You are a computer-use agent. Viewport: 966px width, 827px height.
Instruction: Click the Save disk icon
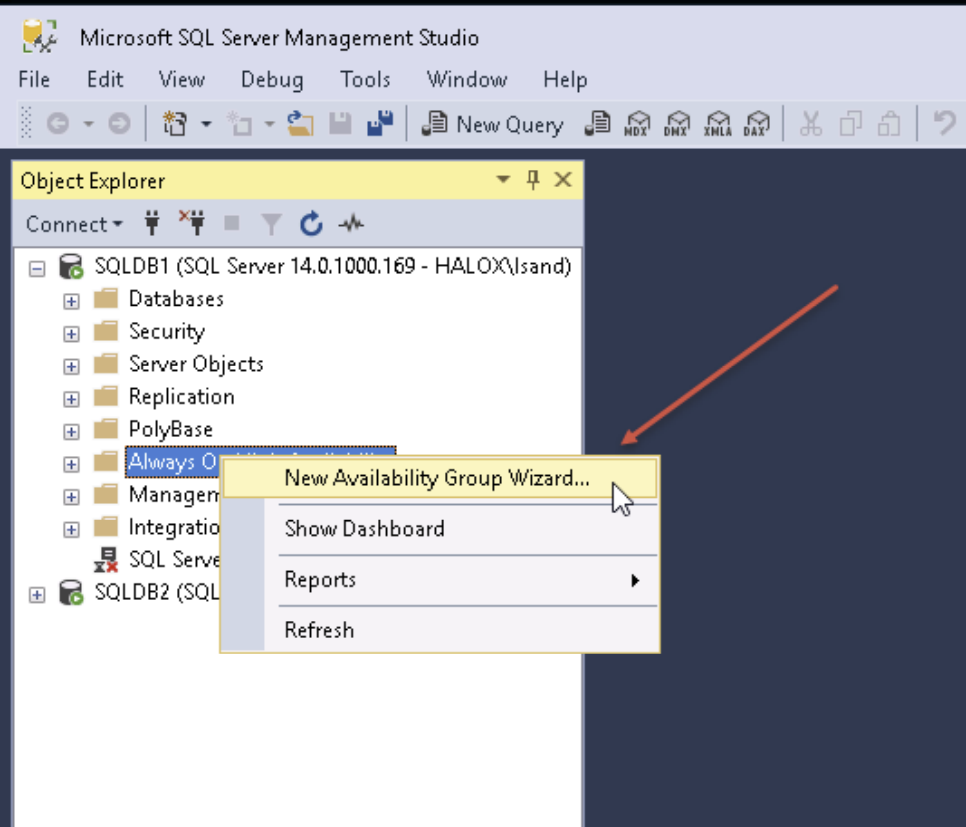click(x=340, y=124)
